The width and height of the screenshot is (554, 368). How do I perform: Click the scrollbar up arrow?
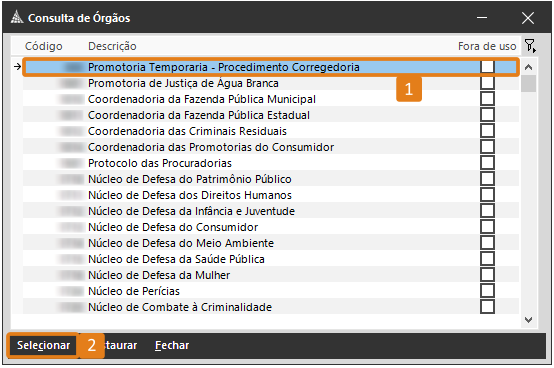tap(528, 67)
